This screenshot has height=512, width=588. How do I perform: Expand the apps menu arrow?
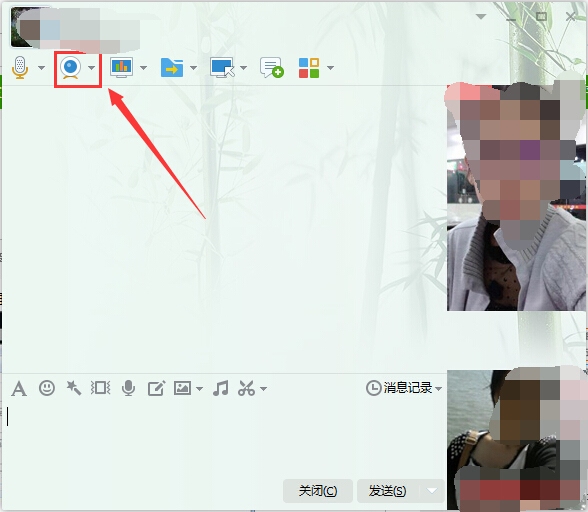330,68
